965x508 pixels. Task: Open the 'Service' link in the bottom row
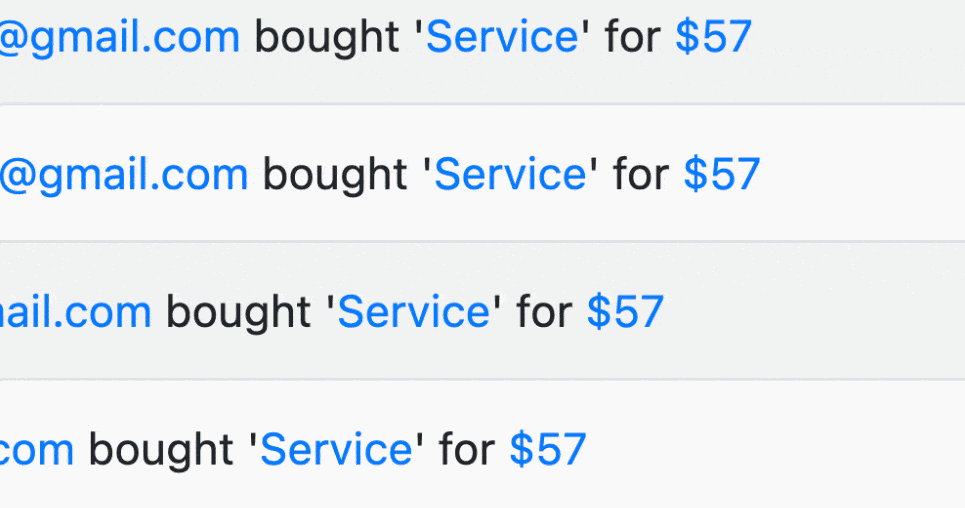coord(337,450)
